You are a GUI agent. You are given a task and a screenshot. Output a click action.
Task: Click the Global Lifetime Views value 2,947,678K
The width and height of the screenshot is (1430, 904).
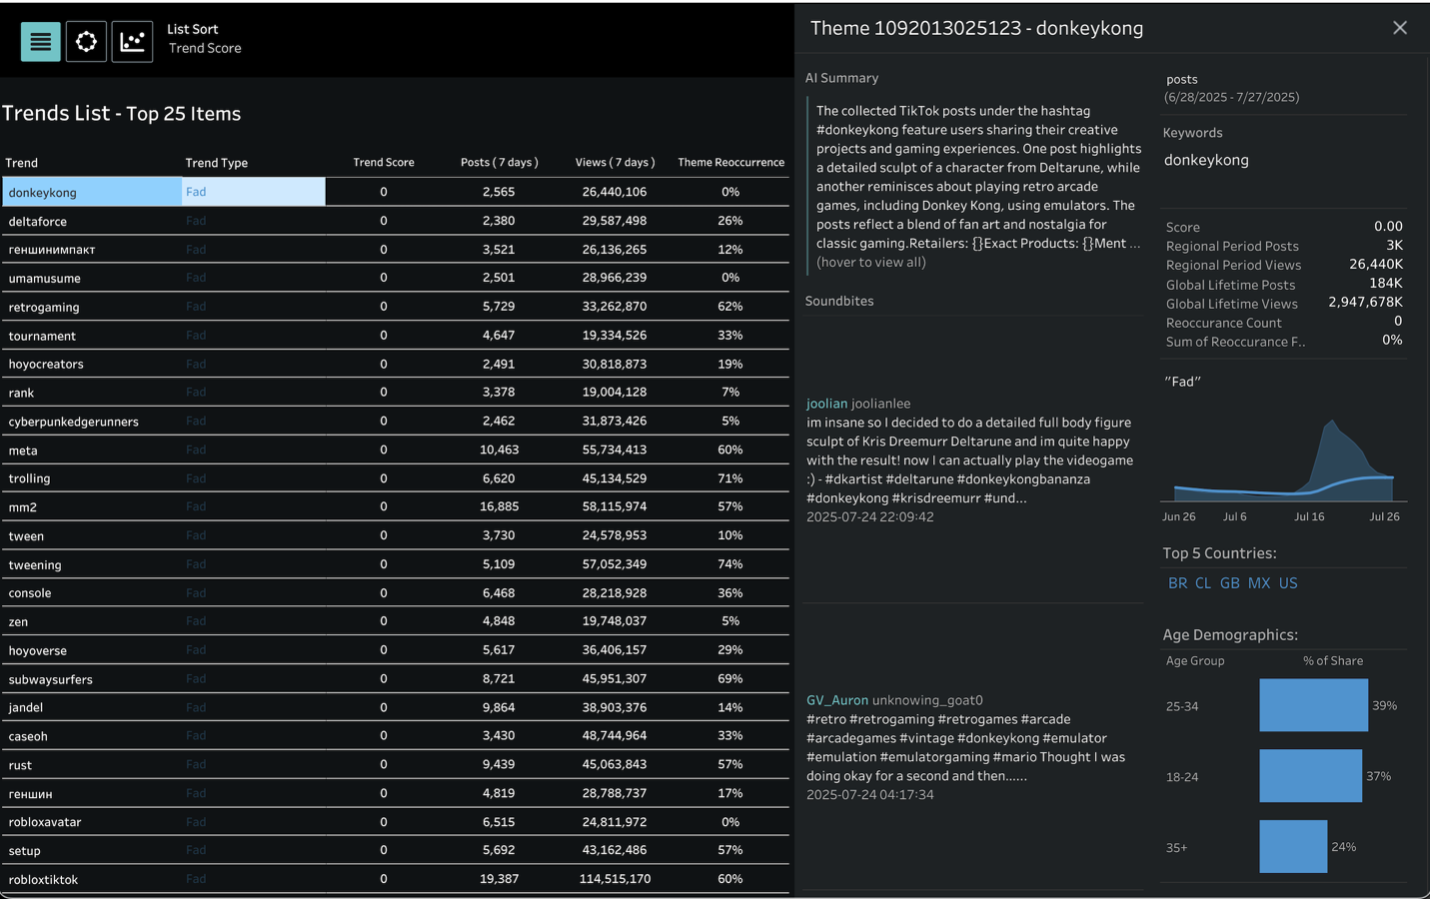coord(1365,302)
